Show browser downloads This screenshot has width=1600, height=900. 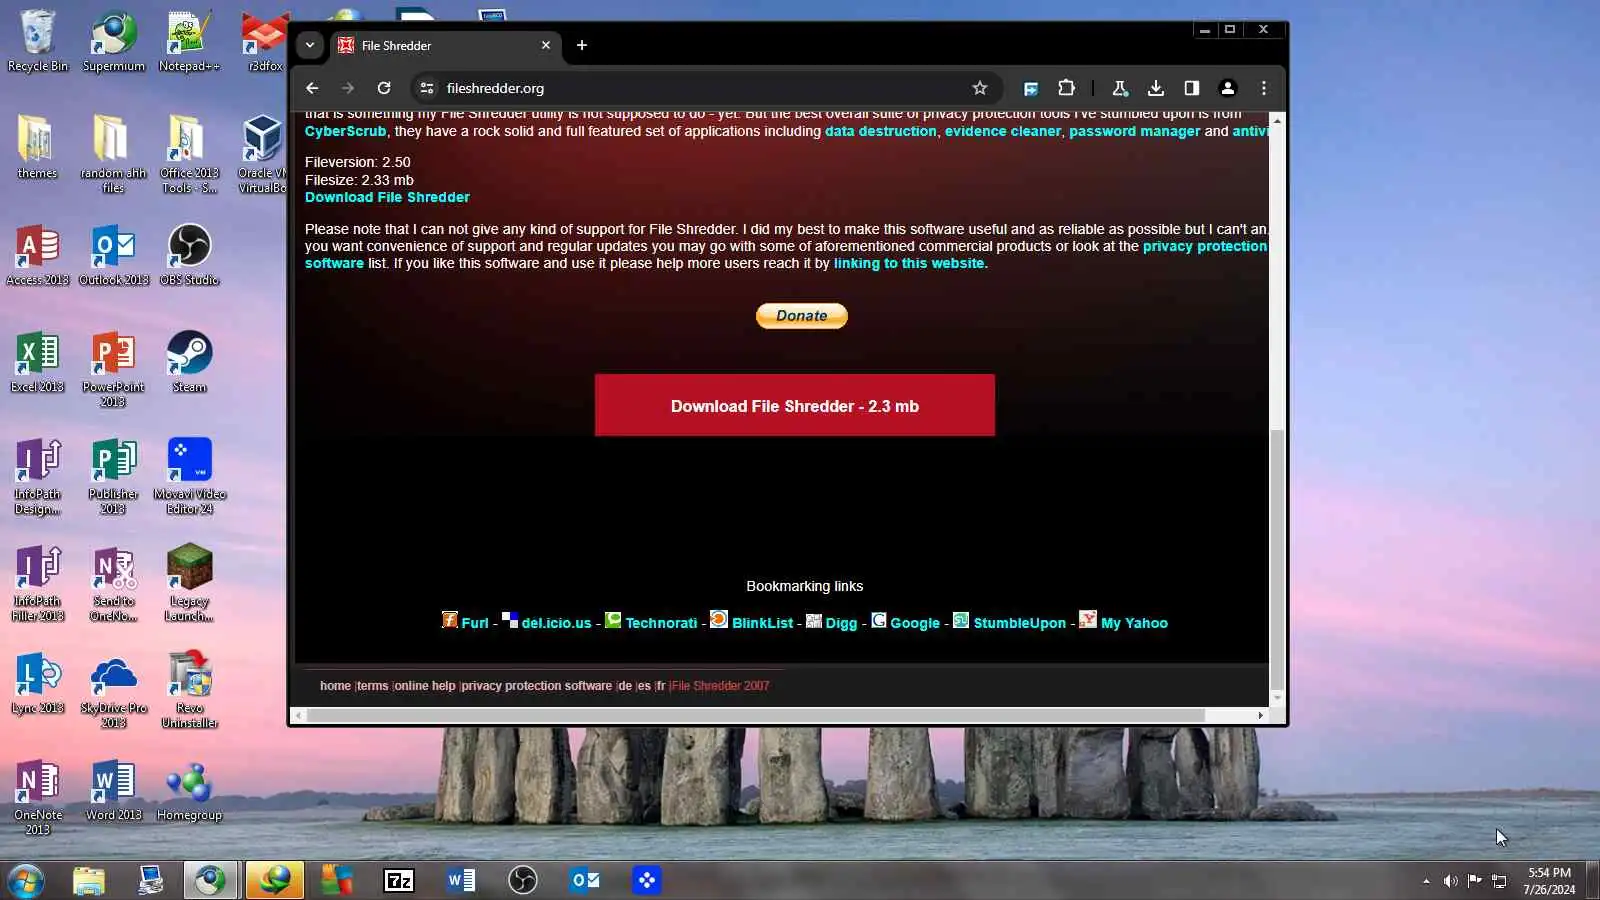[x=1156, y=88]
